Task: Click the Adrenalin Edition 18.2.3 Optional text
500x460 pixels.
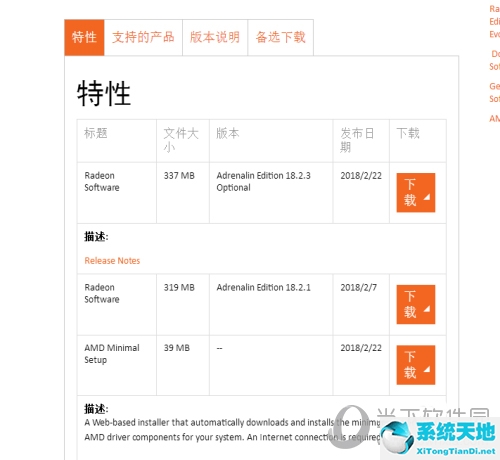Action: 263,182
